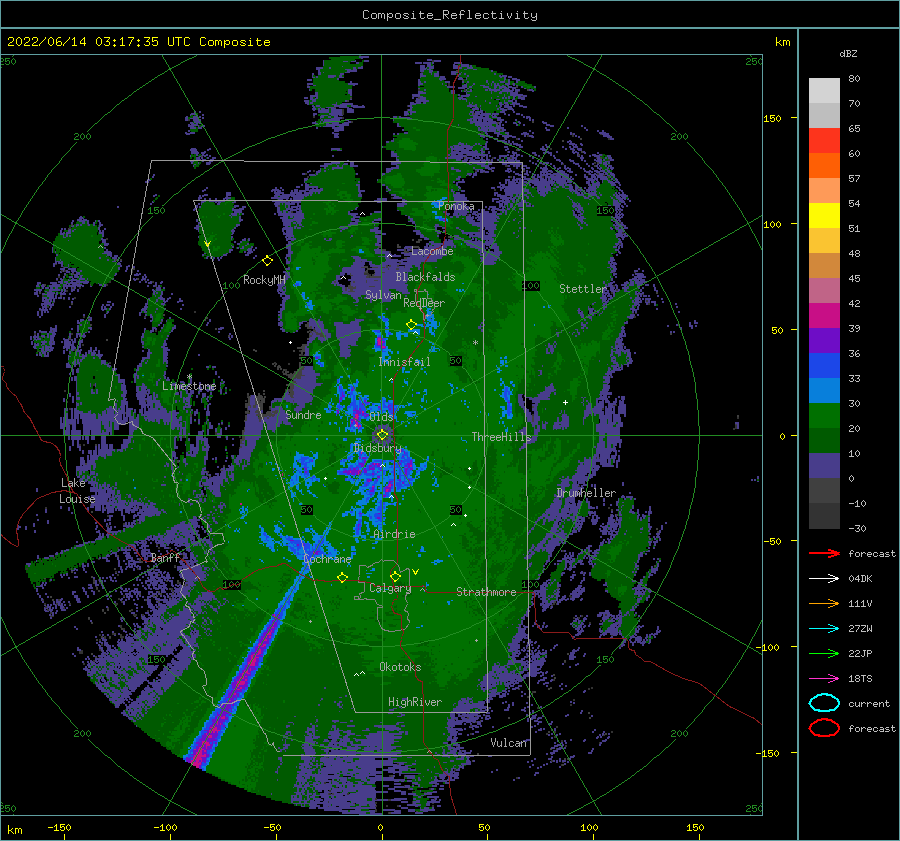This screenshot has height=841, width=900.
Task: Click the orange 111V arrow icon
Action: pyautogui.click(x=824, y=603)
